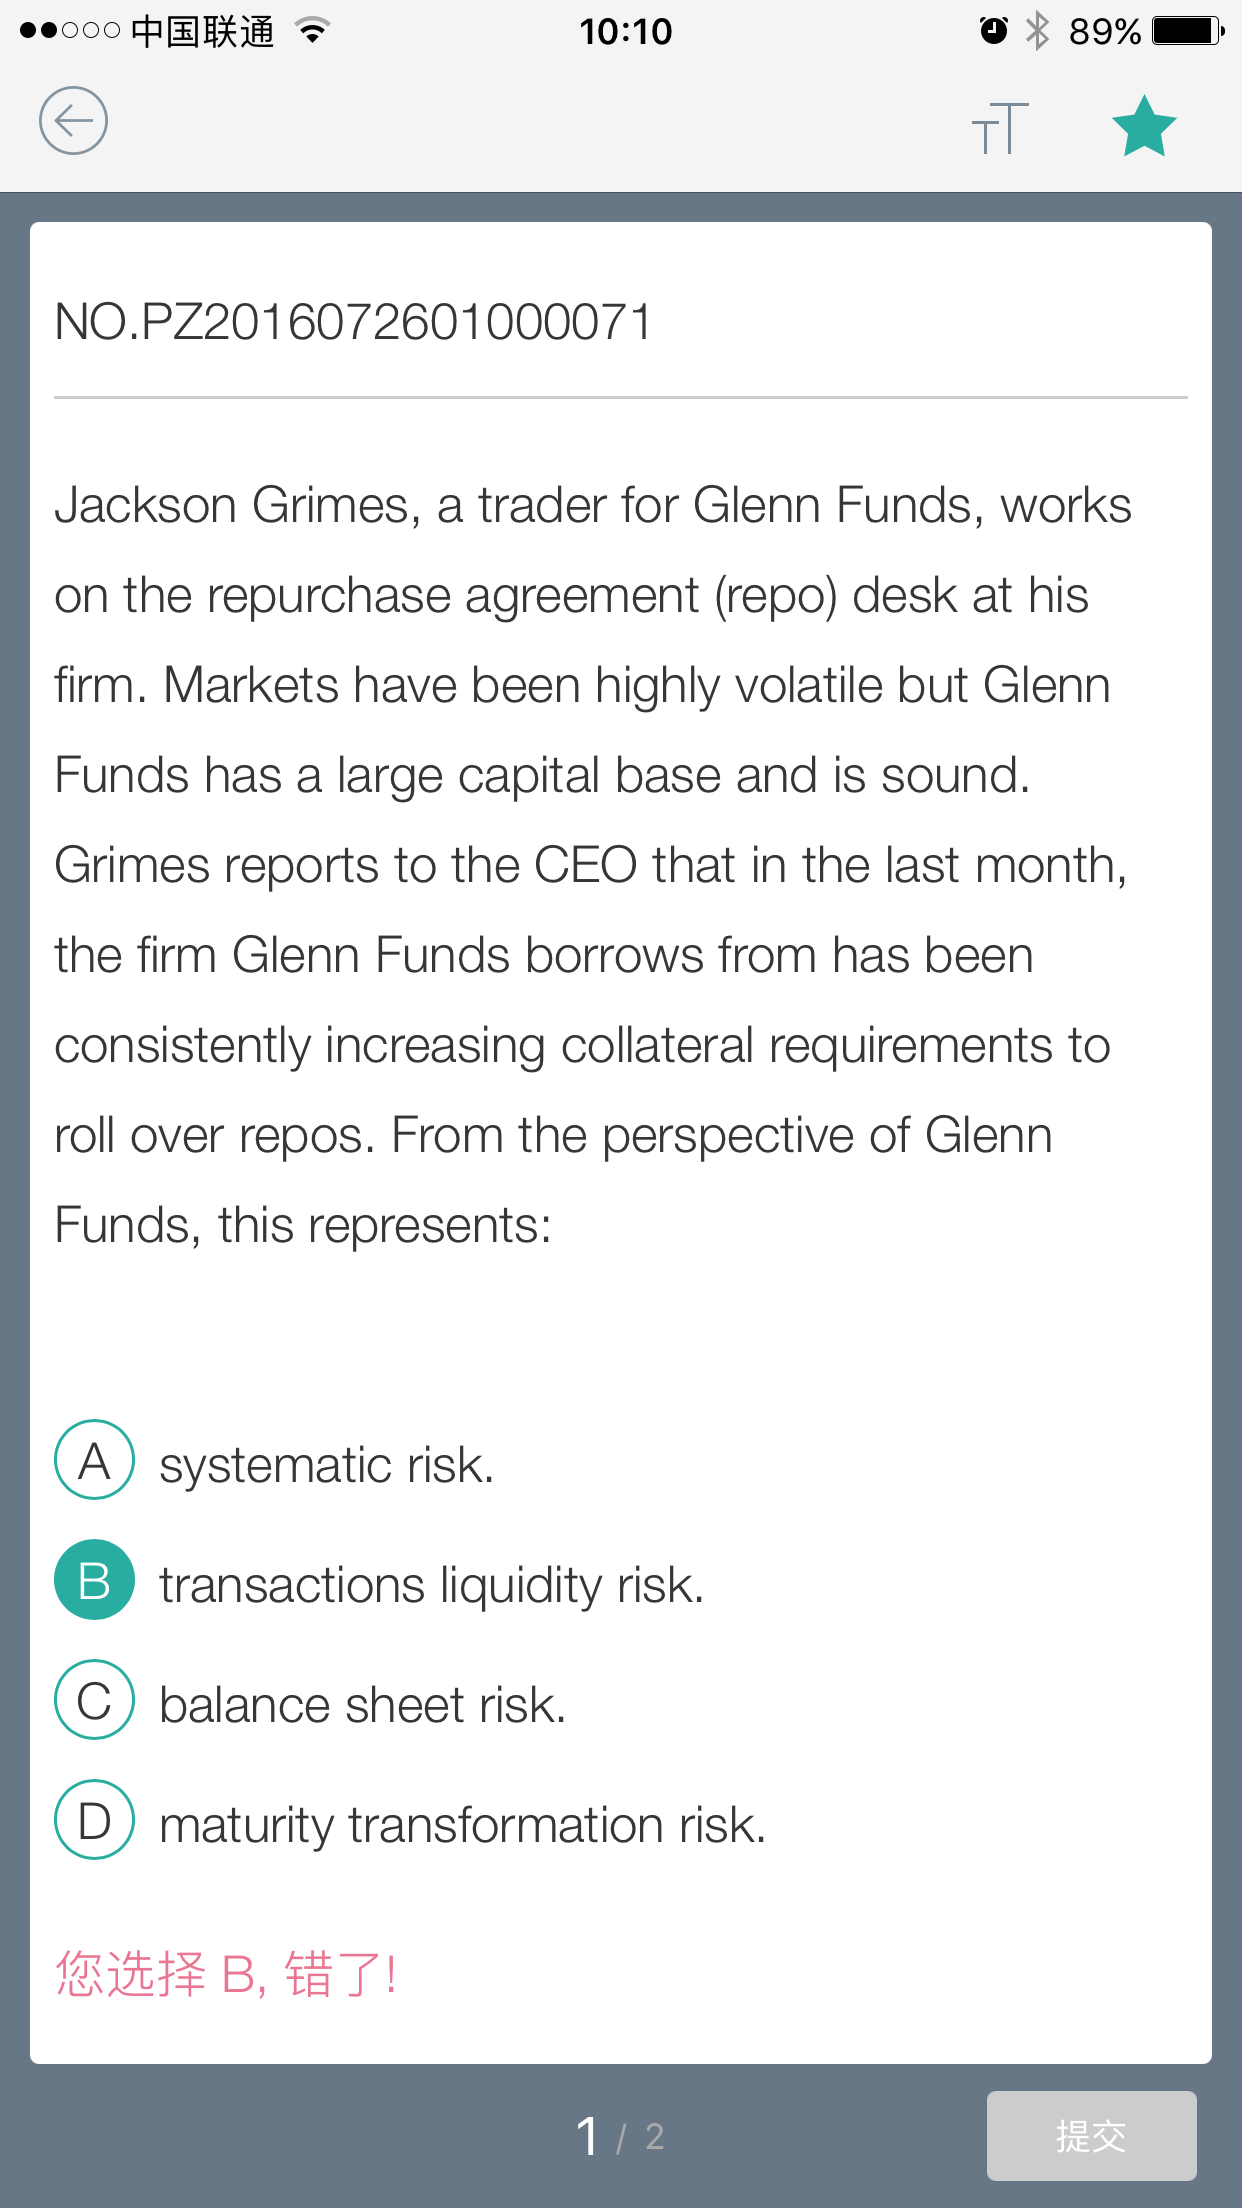Toggle the green favorite star
This screenshot has height=2208, width=1242.
(x=1144, y=127)
